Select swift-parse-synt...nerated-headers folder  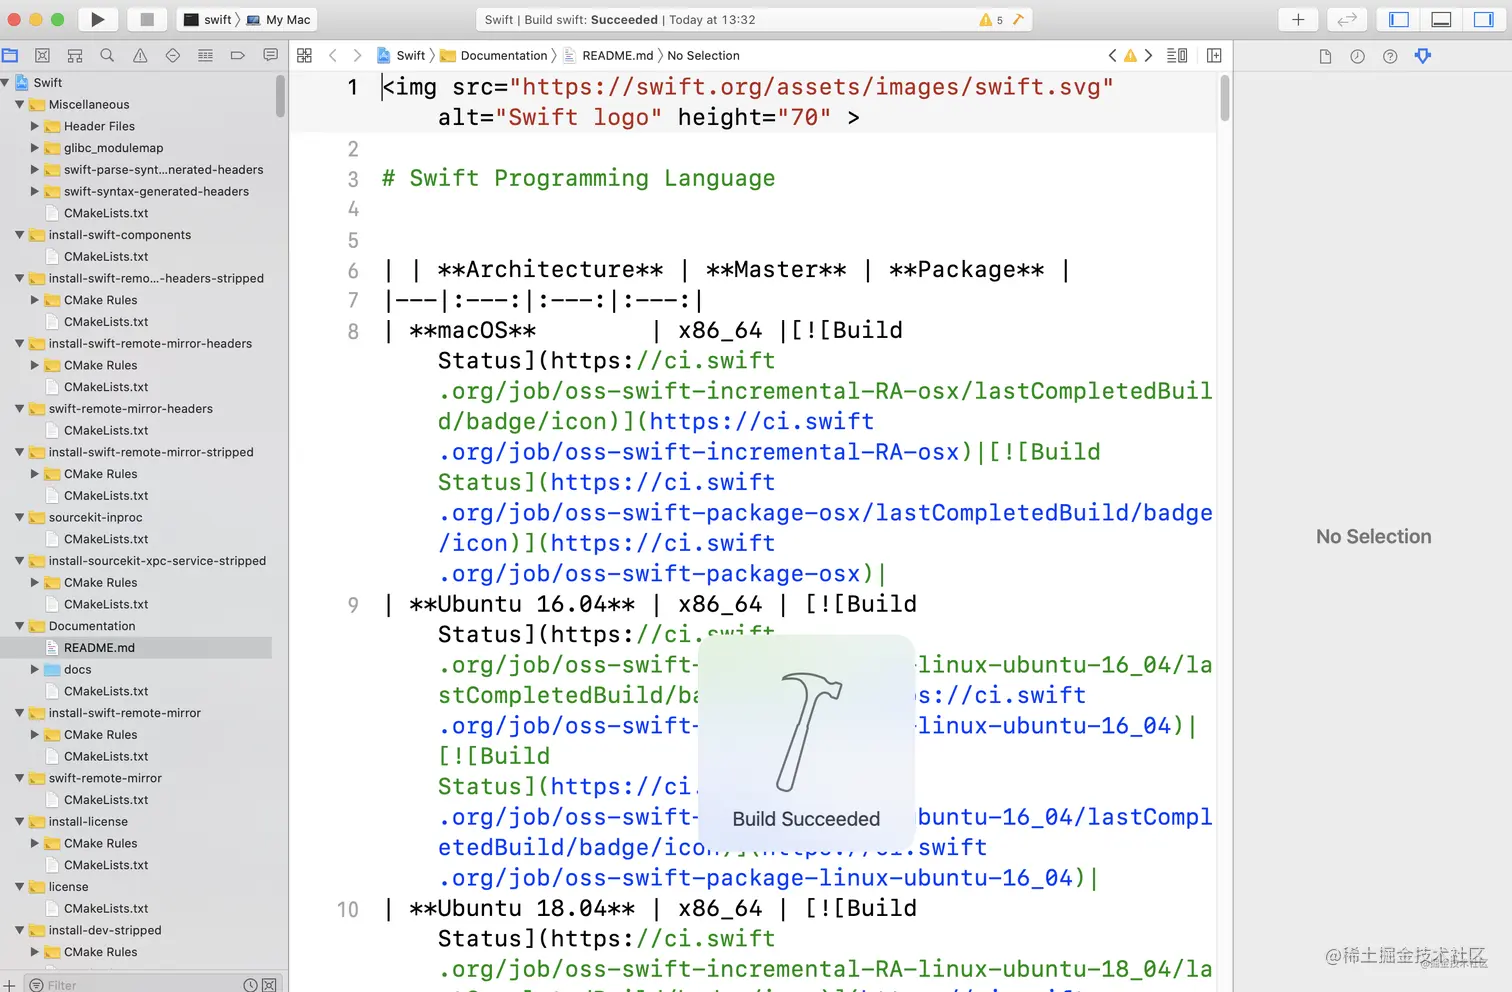point(163,170)
